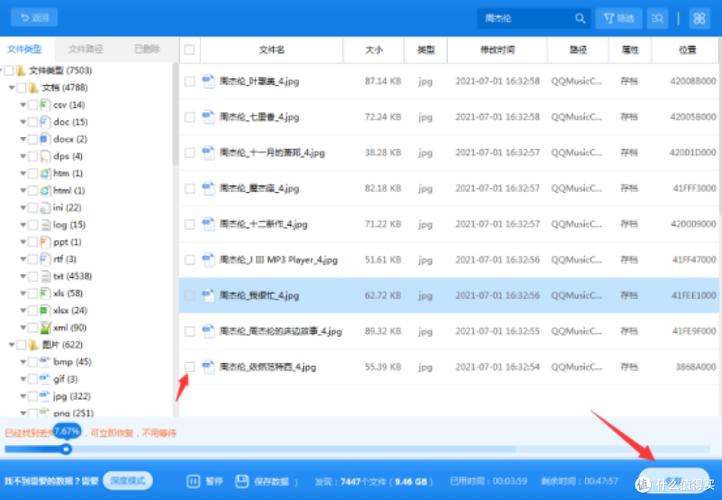The image size is (722, 500).
Task: Sort by the 文件名 column header
Action: coord(272,50)
